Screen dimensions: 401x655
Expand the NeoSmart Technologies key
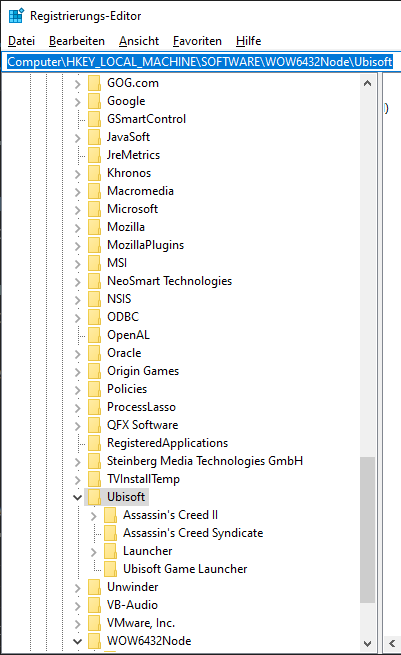point(78,282)
